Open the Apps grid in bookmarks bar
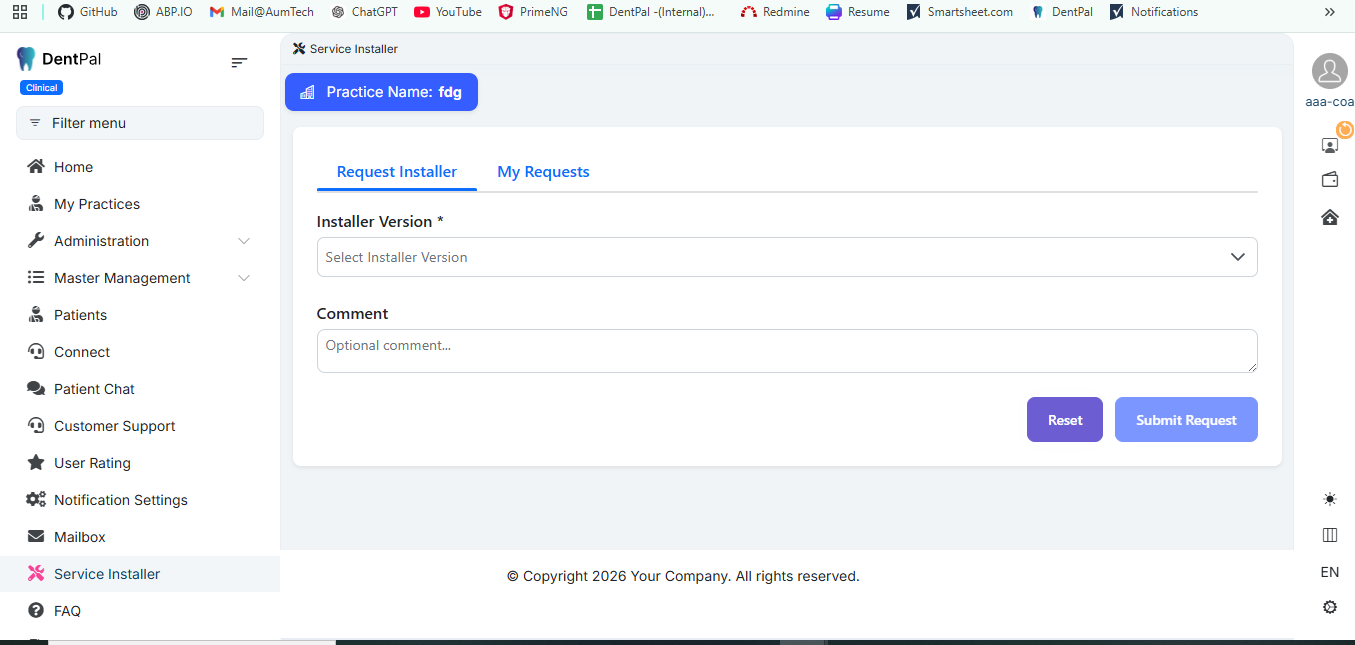This screenshot has width=1355, height=645. pos(20,12)
